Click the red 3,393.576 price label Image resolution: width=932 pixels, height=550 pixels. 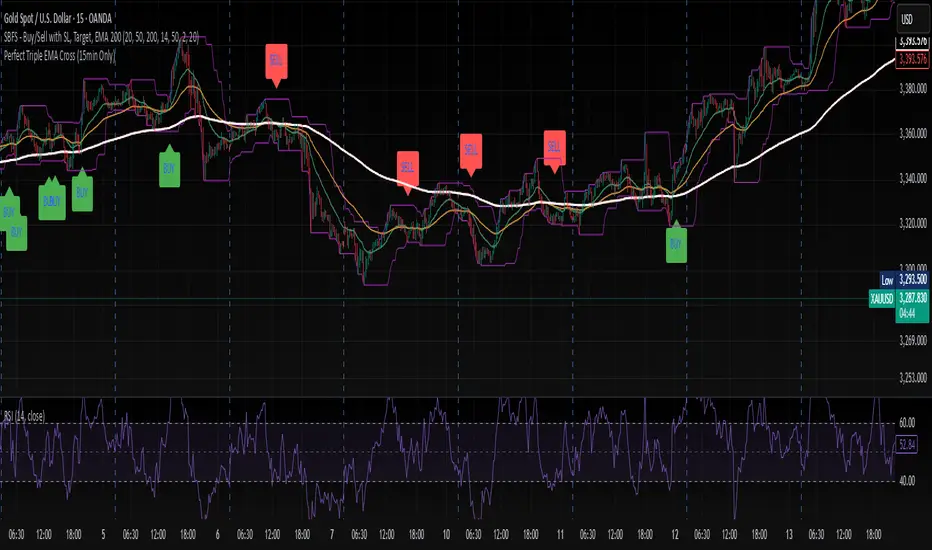coord(912,59)
